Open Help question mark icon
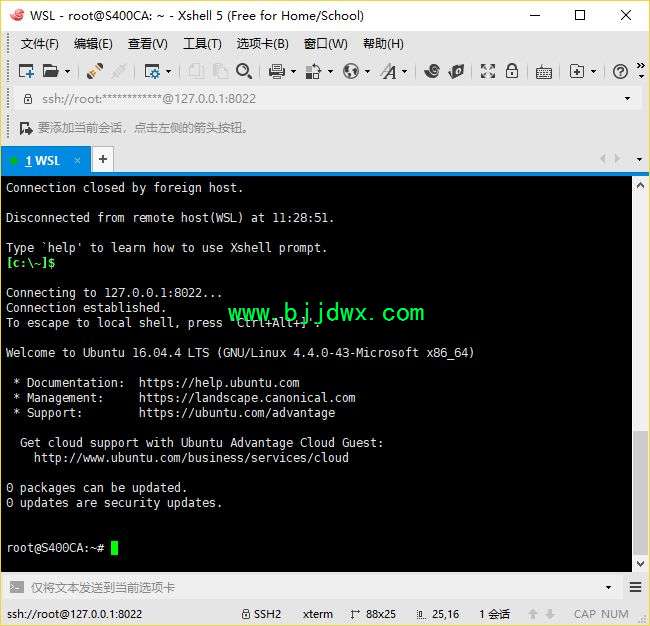The image size is (650, 626). point(620,72)
